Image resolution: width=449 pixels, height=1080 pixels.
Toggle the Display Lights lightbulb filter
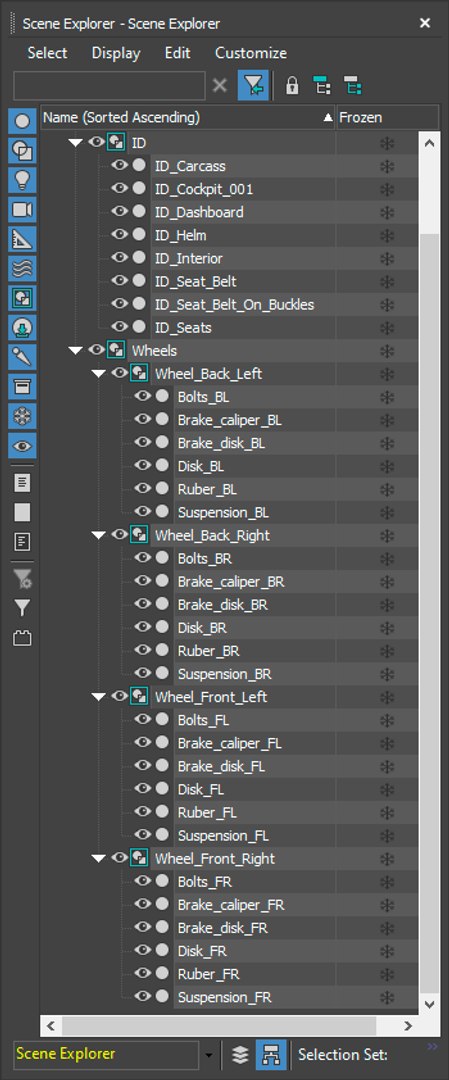click(x=22, y=180)
